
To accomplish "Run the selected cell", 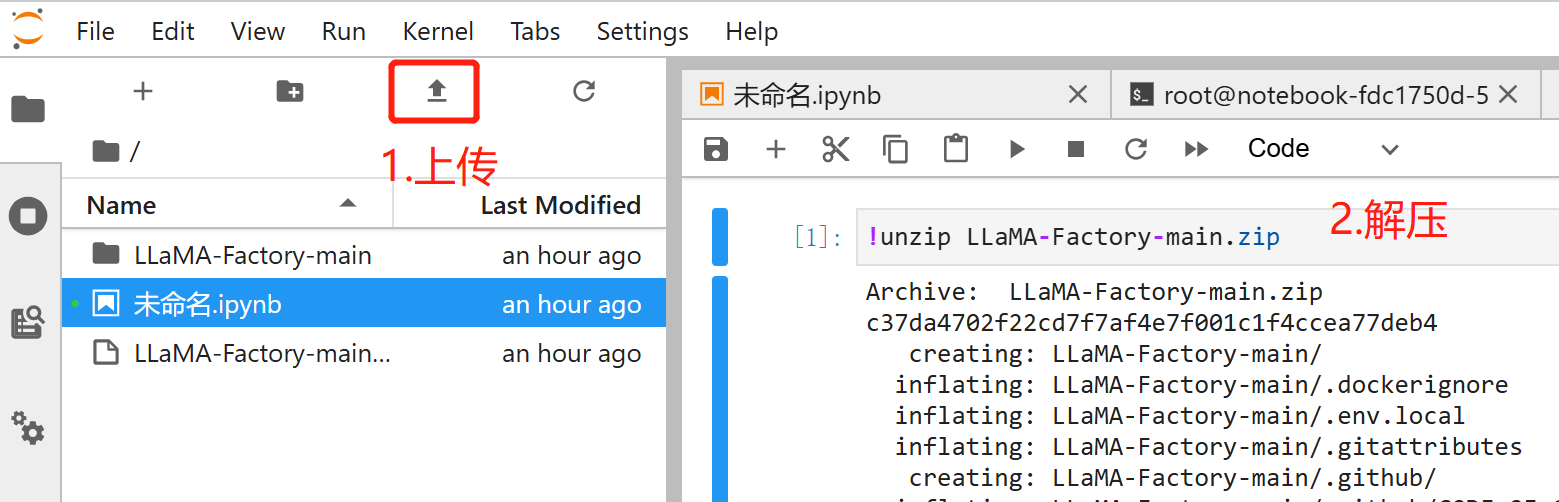I will [x=1017, y=149].
